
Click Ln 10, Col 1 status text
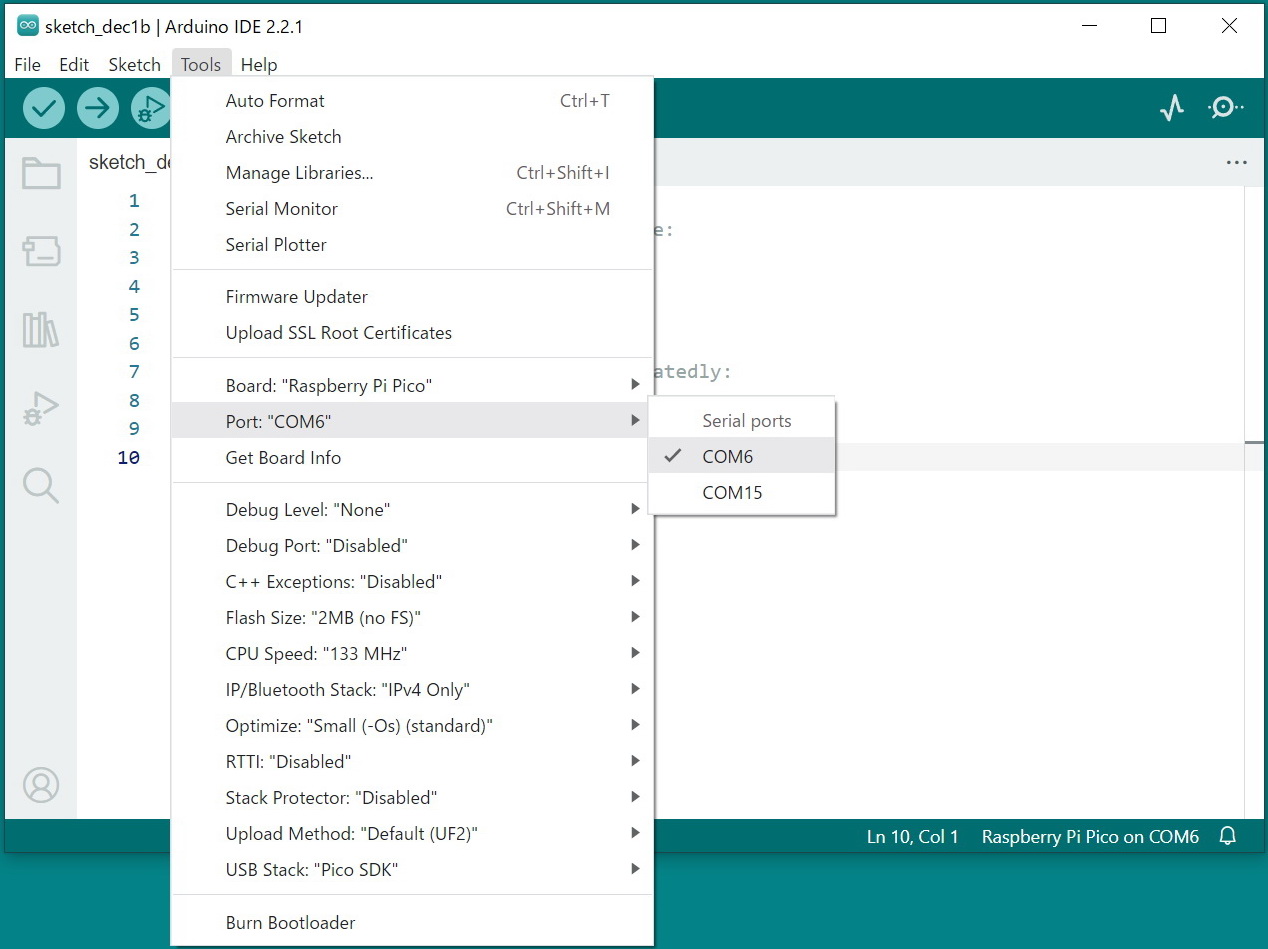[912, 836]
